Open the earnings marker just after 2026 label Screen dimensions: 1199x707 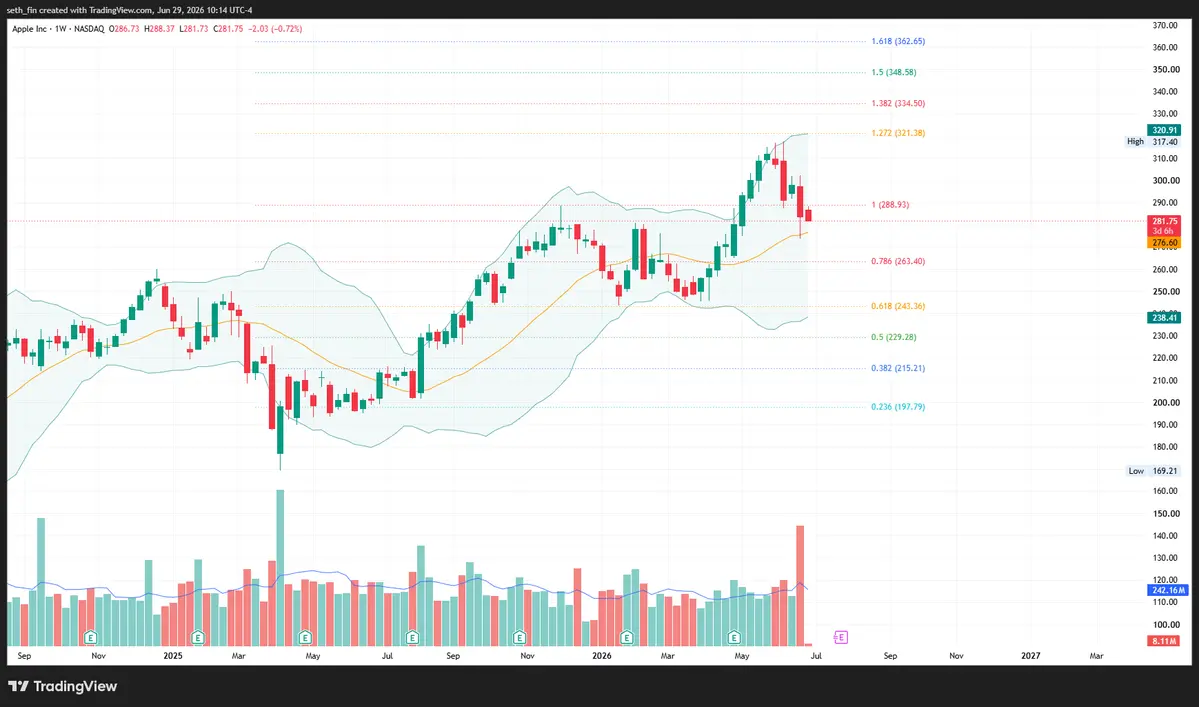pyautogui.click(x=627, y=637)
